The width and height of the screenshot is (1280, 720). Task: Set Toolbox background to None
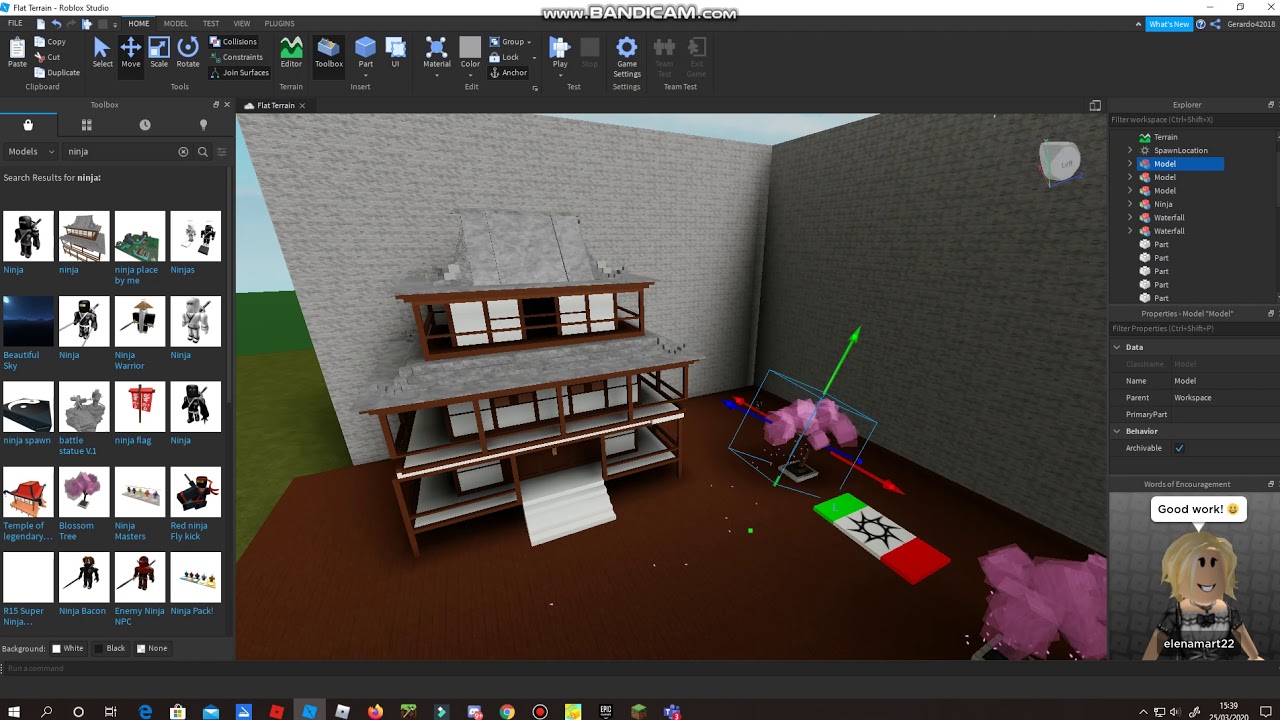pyautogui.click(x=152, y=648)
